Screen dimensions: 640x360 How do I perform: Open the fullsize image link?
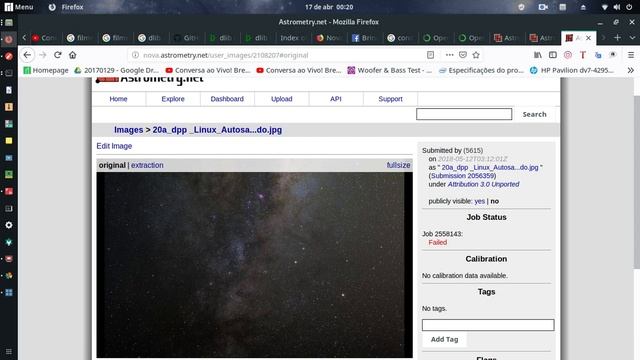coord(398,165)
